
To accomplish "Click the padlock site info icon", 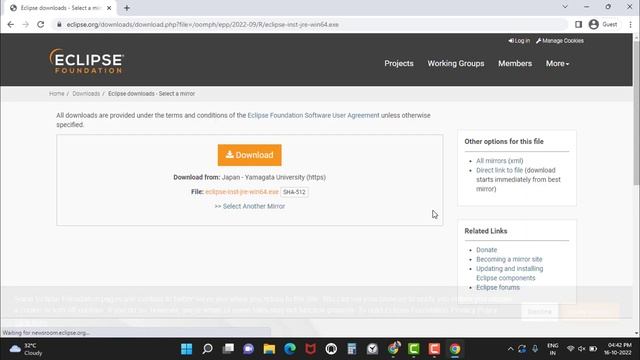I will (x=59, y=24).
